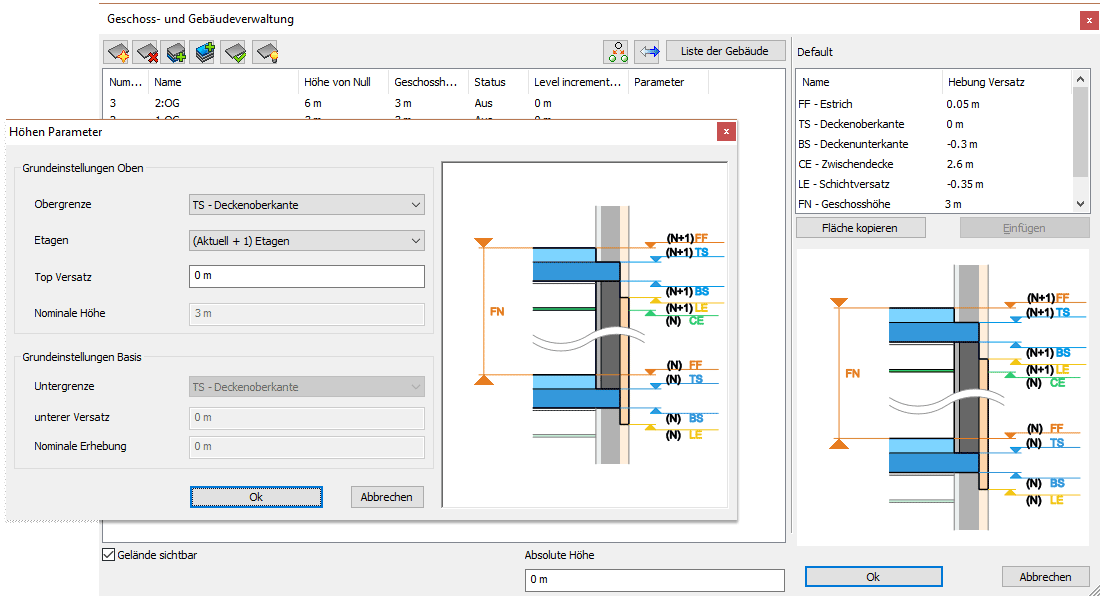Click the Fläche kopieren button
The image size is (1105, 600).
tap(860, 228)
